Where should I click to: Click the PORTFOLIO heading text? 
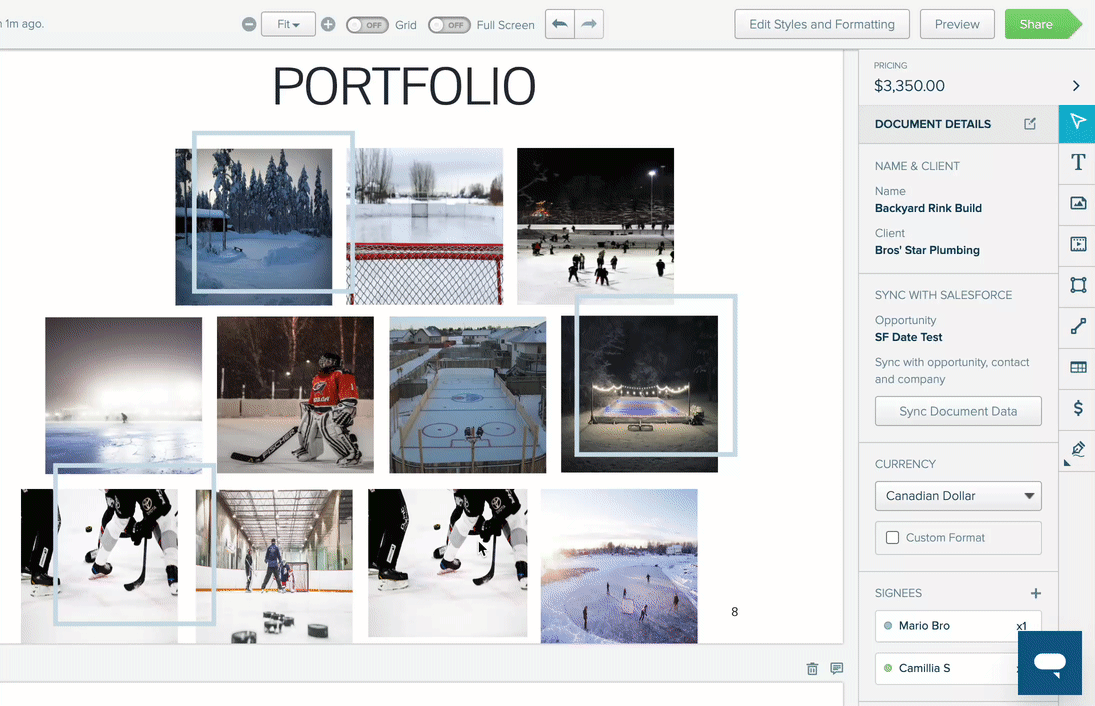coord(404,87)
